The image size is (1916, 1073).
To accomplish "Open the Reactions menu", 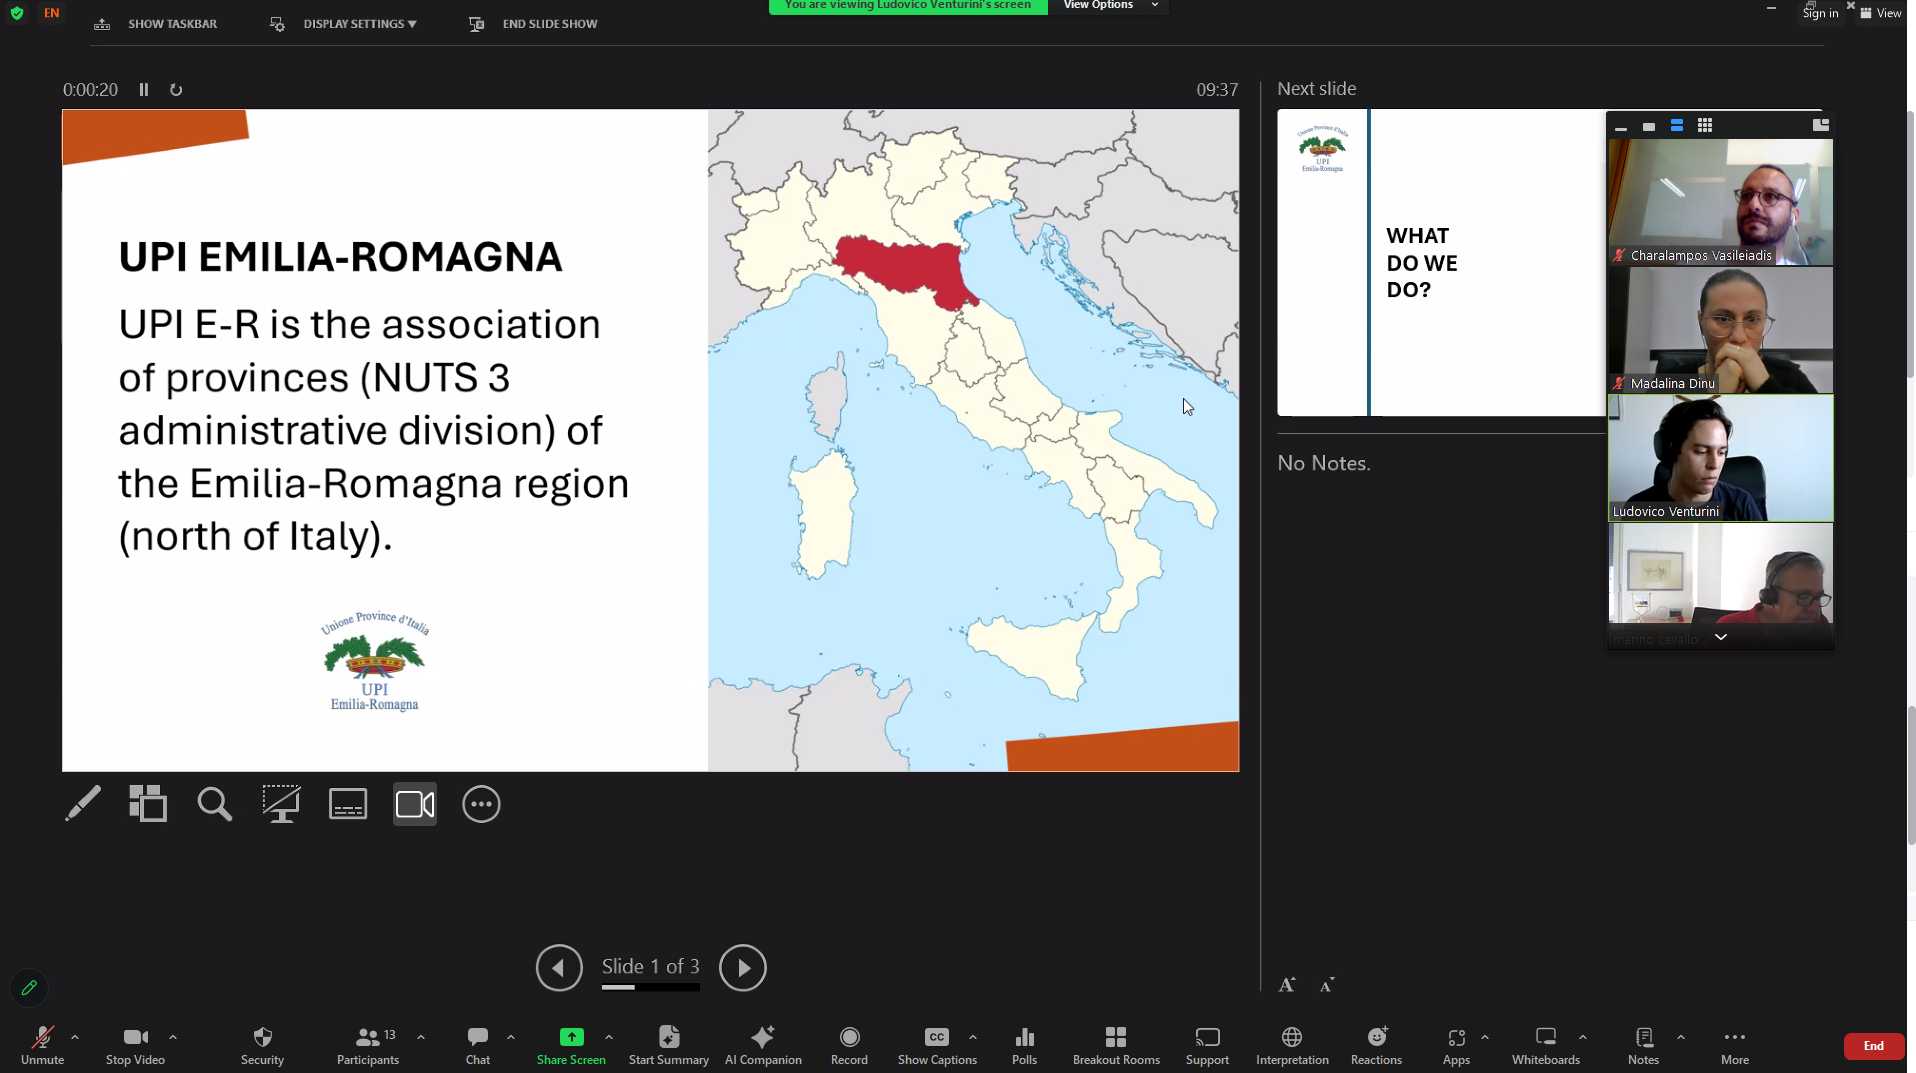I will (x=1376, y=1046).
